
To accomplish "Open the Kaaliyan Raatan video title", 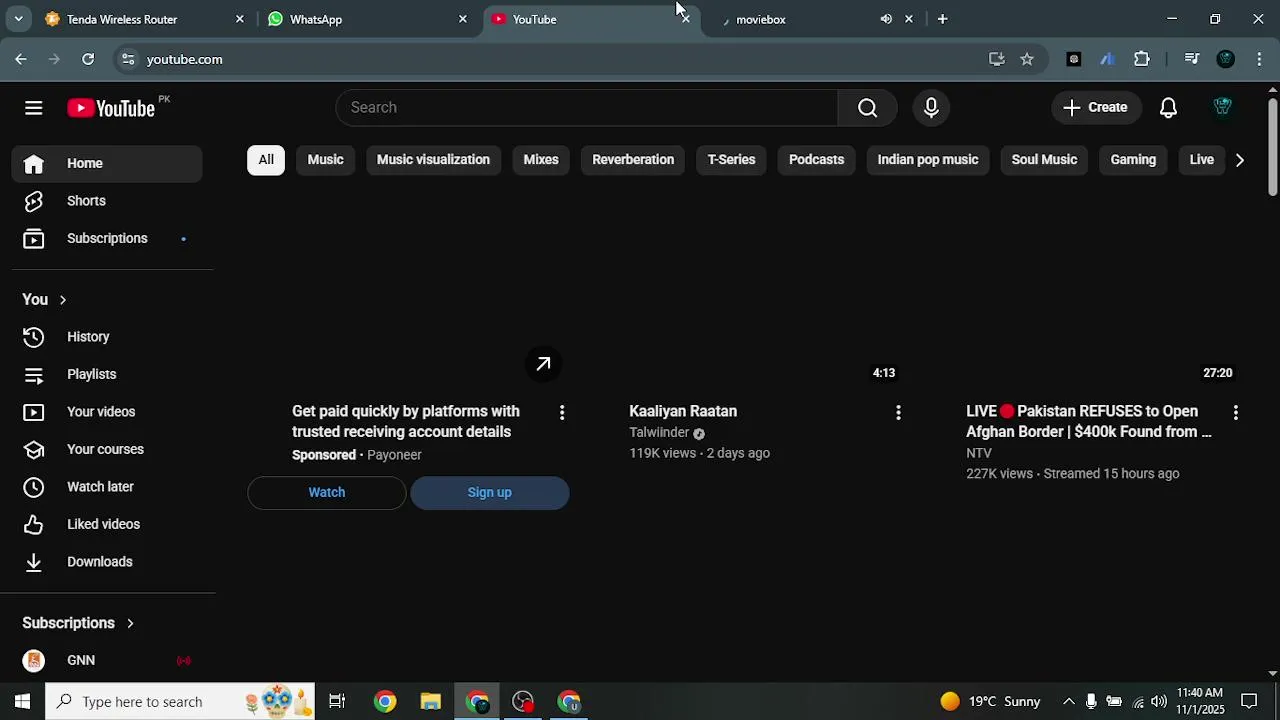I will [x=683, y=411].
